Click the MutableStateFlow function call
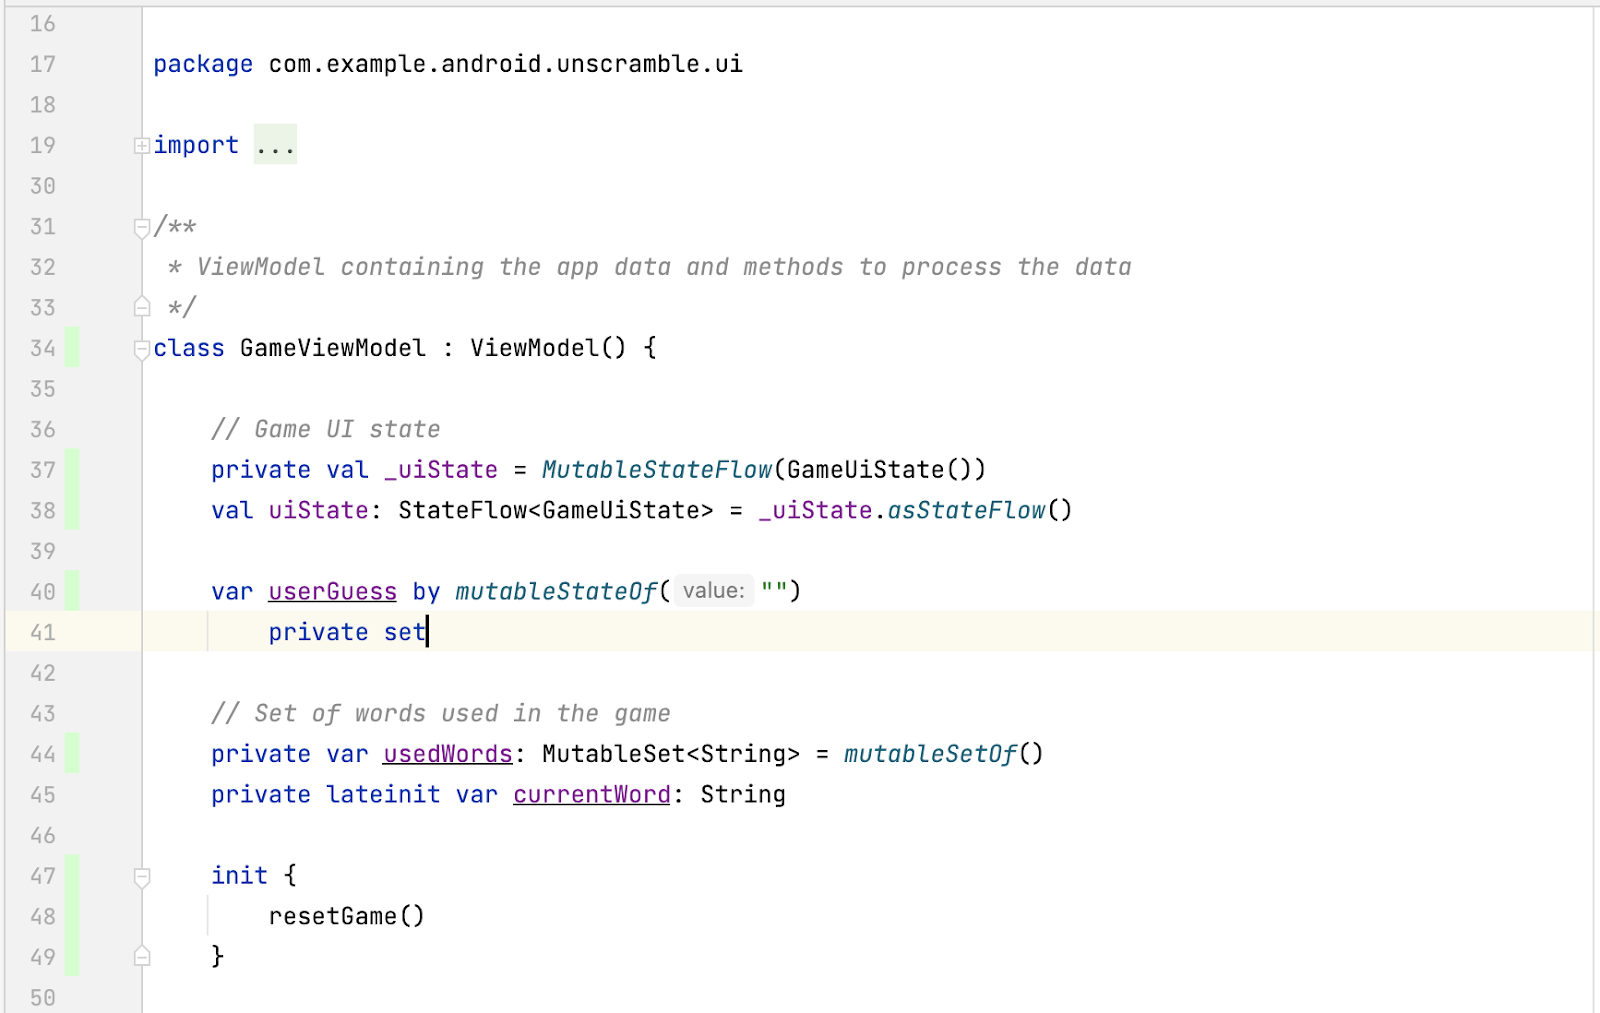The width and height of the screenshot is (1600, 1013). [x=656, y=470]
